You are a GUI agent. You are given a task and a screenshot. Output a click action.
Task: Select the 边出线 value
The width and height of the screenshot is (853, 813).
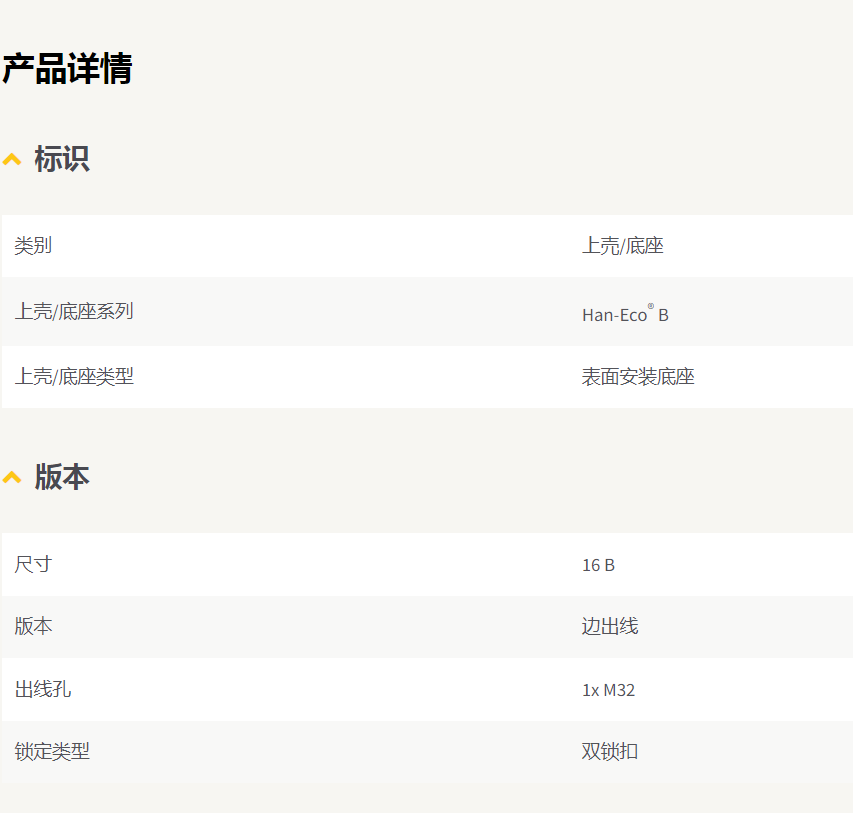(610, 626)
